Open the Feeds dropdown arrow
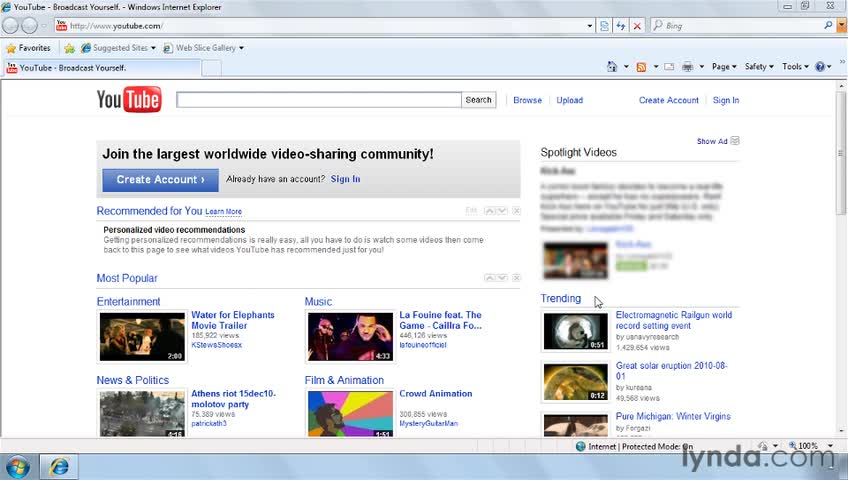The height and width of the screenshot is (480, 848). (x=655, y=67)
